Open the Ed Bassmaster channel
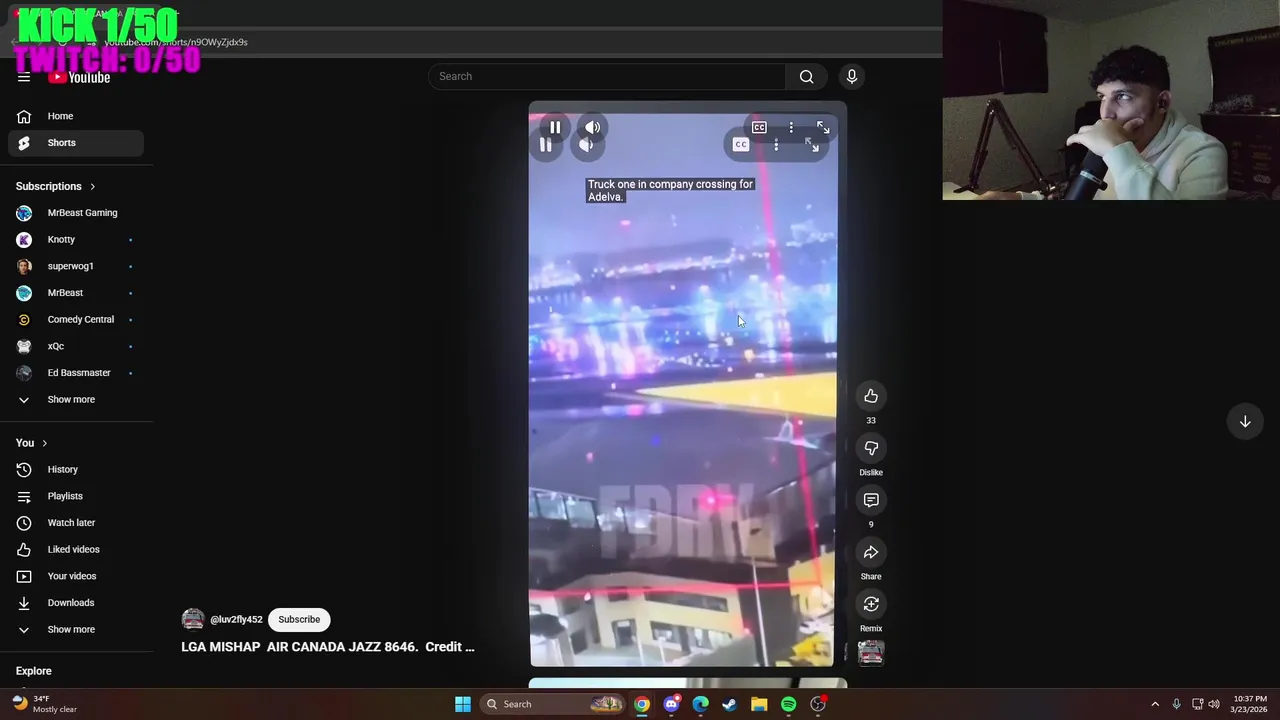This screenshot has width=1280, height=720. click(x=76, y=373)
